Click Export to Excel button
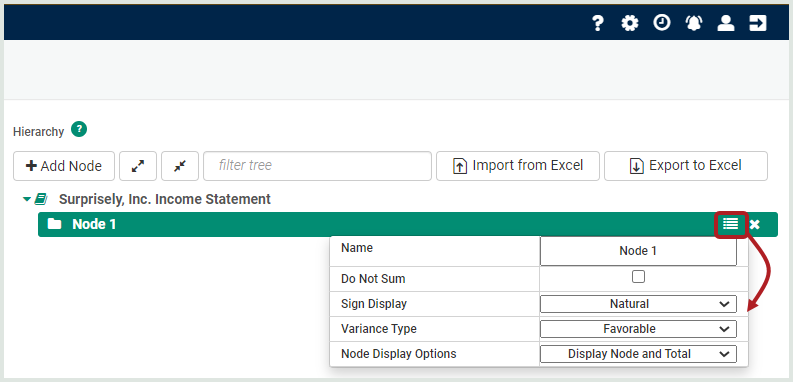Image resolution: width=793 pixels, height=382 pixels. [686, 166]
